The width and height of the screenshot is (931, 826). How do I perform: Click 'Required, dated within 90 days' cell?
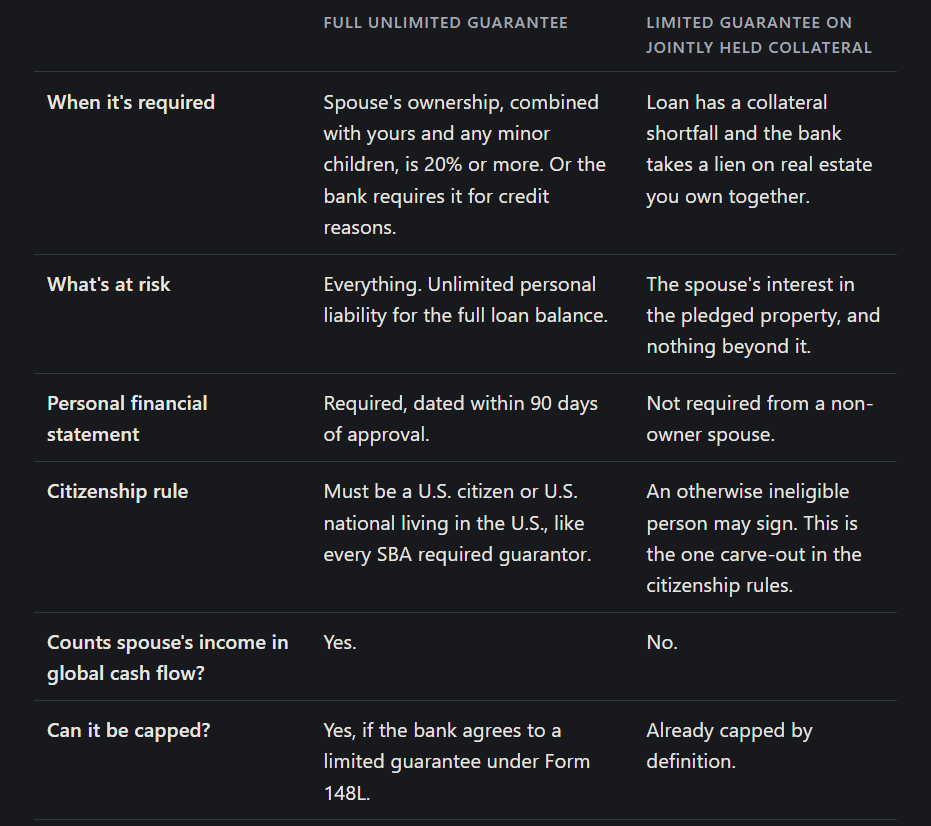[x=461, y=419]
